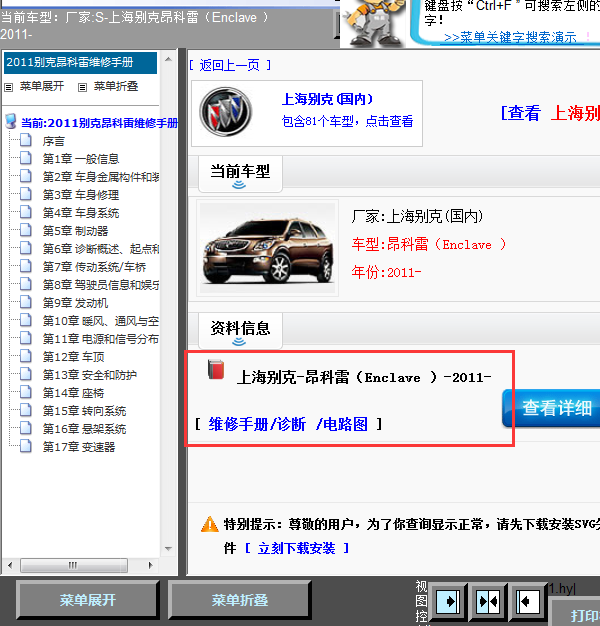Click bottom 菜单展开 button
The height and width of the screenshot is (626, 600).
pos(87,600)
